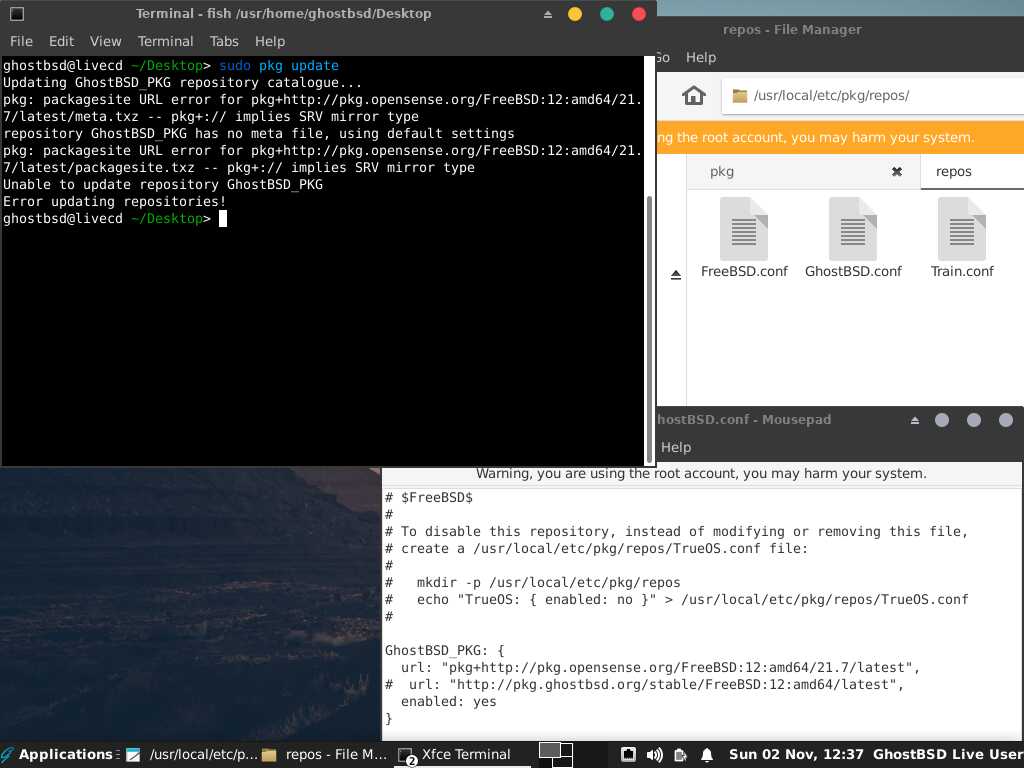1024x768 pixels.
Task: Switch to Xfce Terminal from taskbar
Action: pyautogui.click(x=455, y=754)
